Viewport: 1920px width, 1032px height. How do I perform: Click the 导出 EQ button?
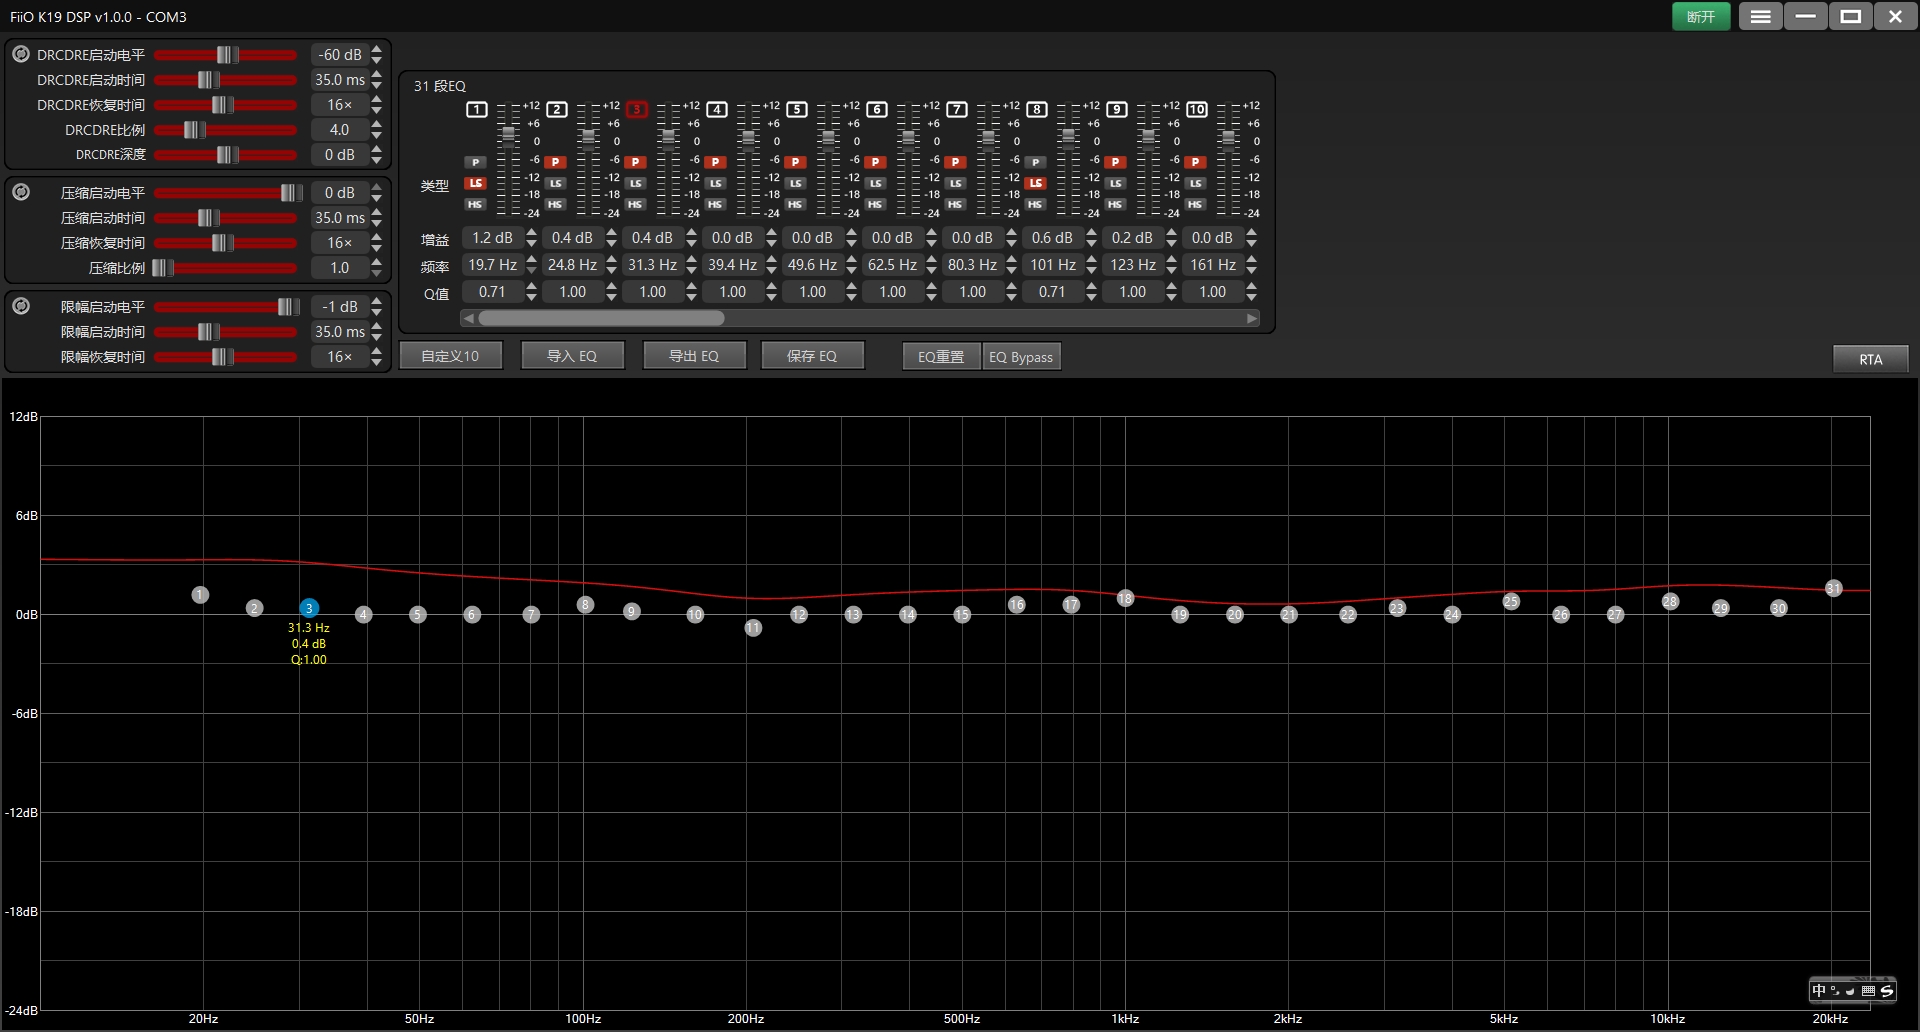(x=694, y=356)
